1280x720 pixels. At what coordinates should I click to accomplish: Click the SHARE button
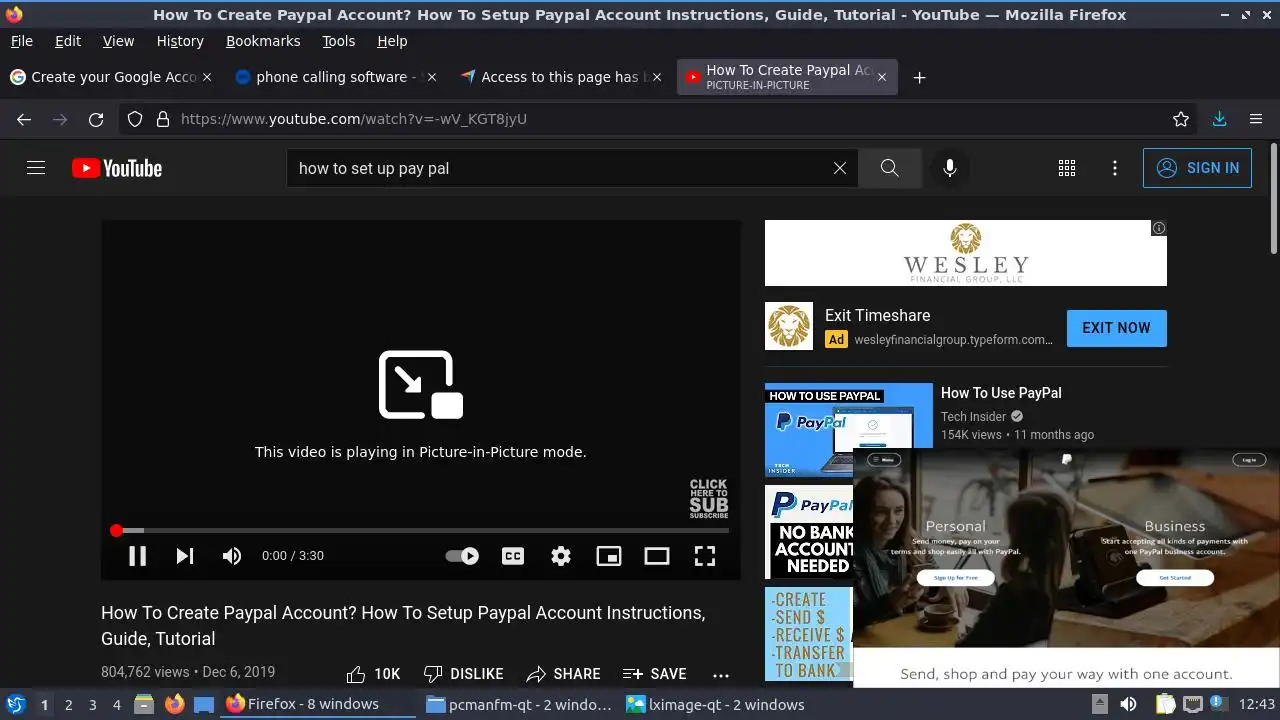tap(563, 674)
